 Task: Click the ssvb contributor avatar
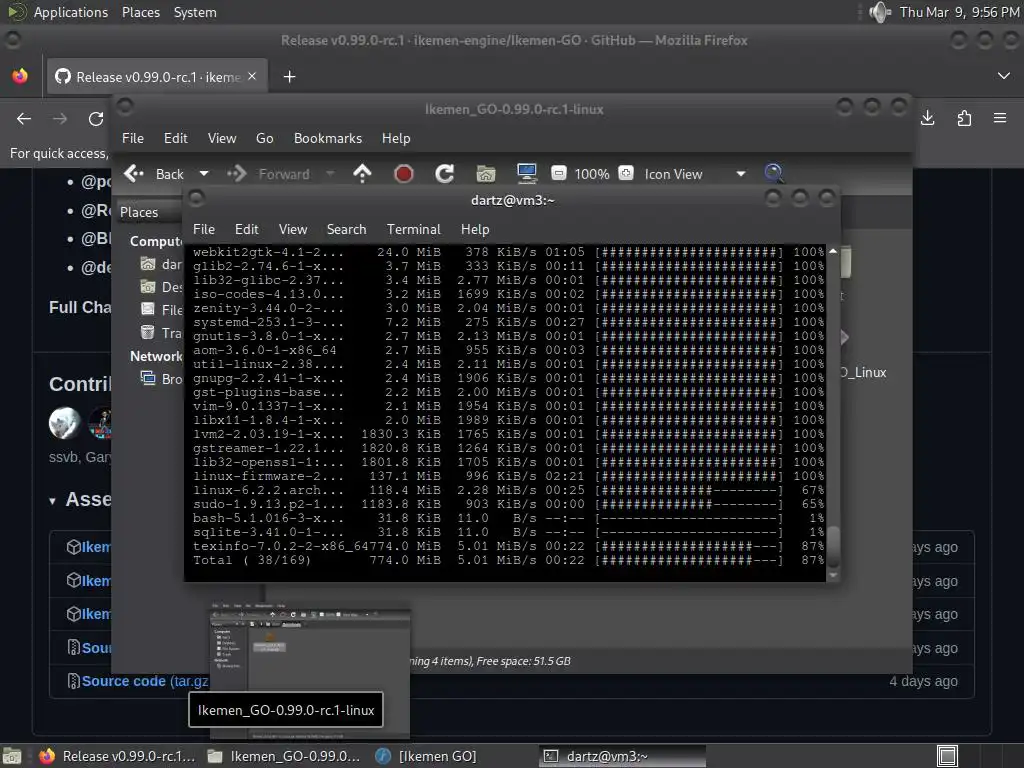(64, 423)
